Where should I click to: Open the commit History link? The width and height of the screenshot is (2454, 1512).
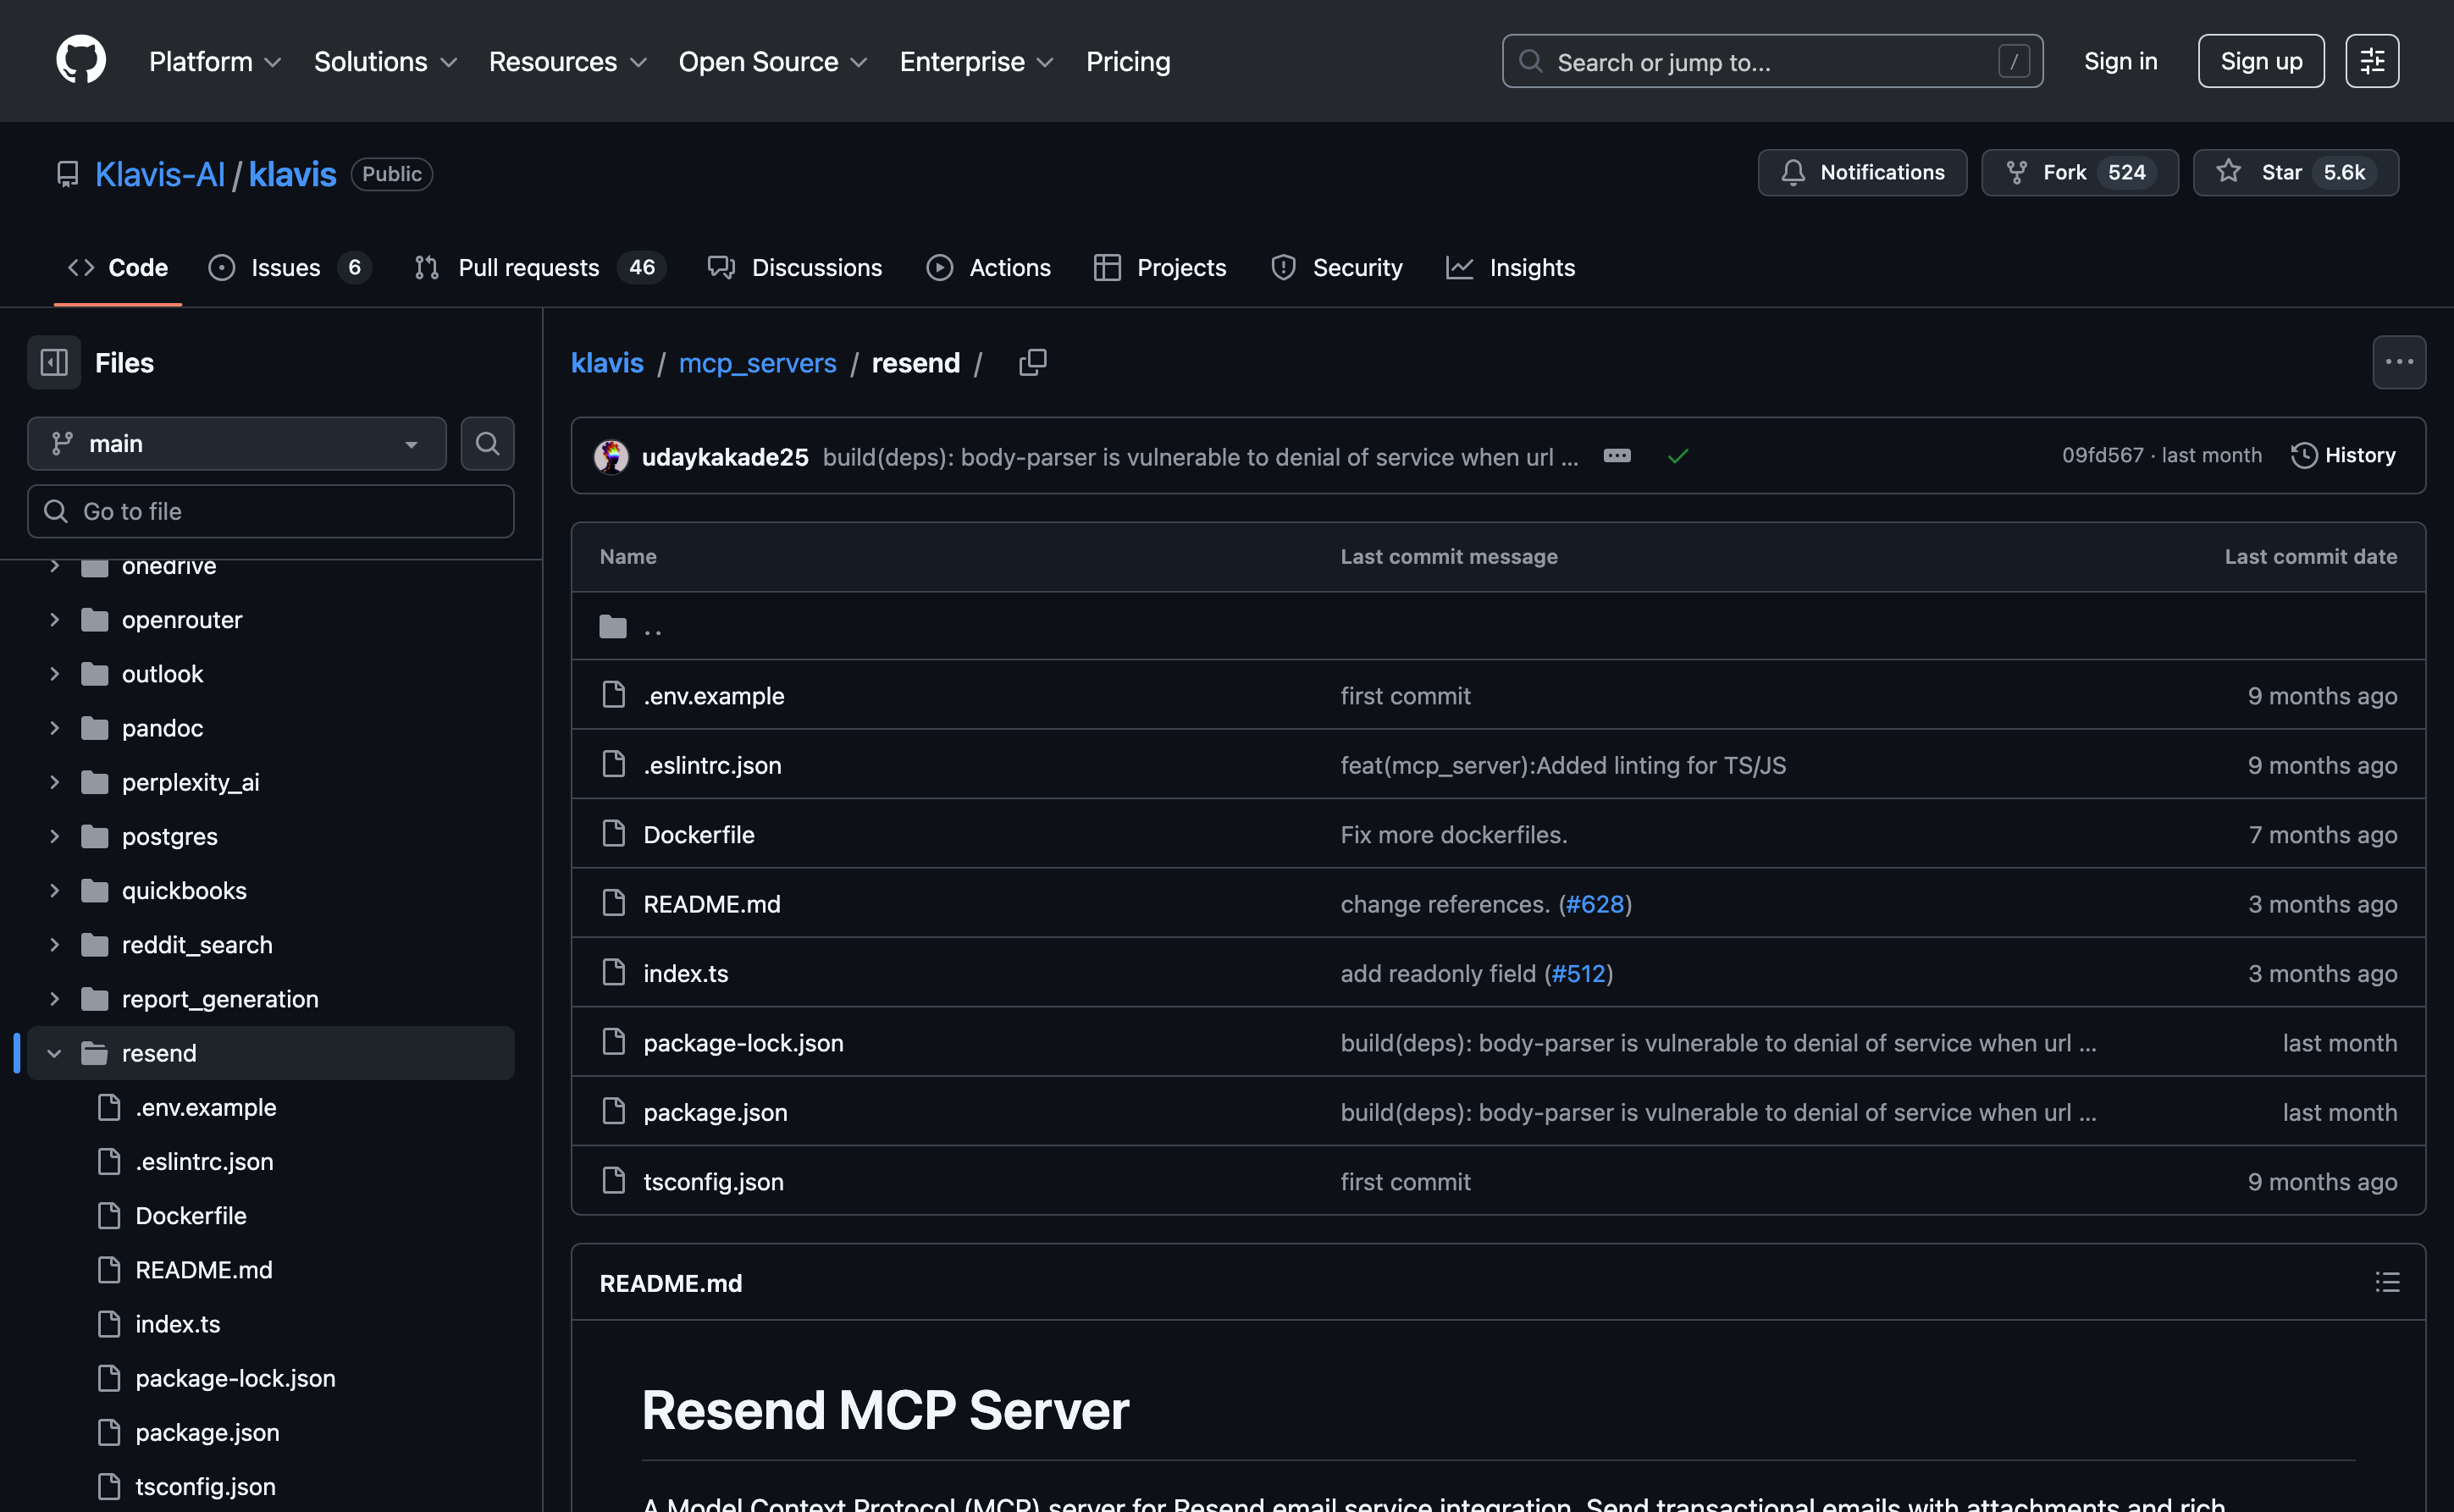click(x=2342, y=455)
